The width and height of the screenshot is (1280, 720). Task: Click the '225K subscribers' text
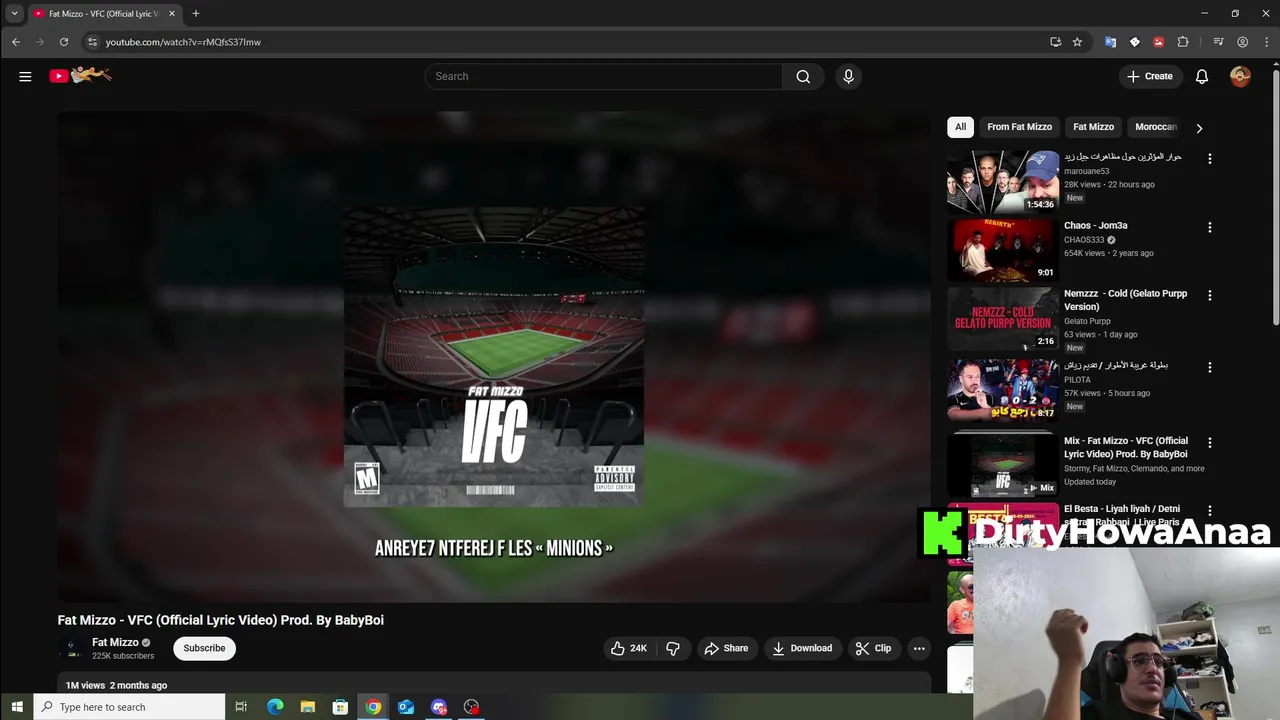tap(123, 656)
